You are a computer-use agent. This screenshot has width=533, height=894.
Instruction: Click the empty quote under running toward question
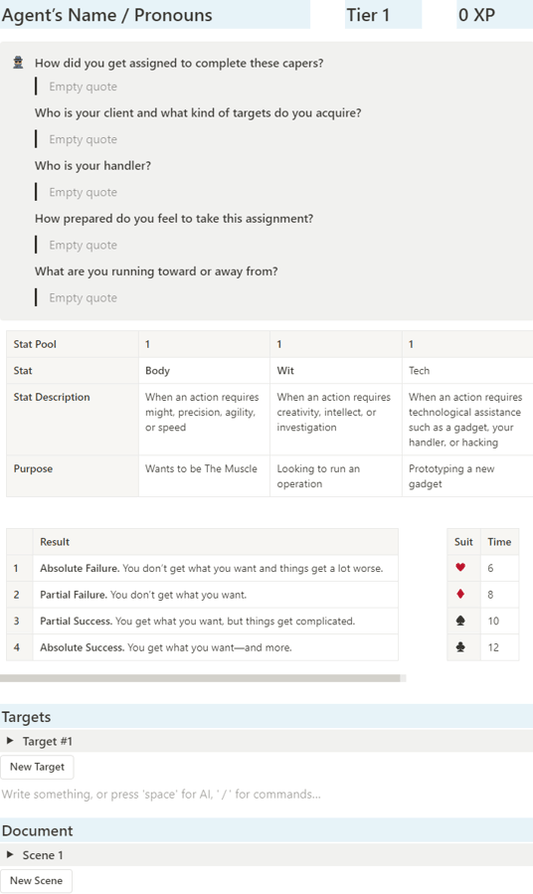pos(83,298)
